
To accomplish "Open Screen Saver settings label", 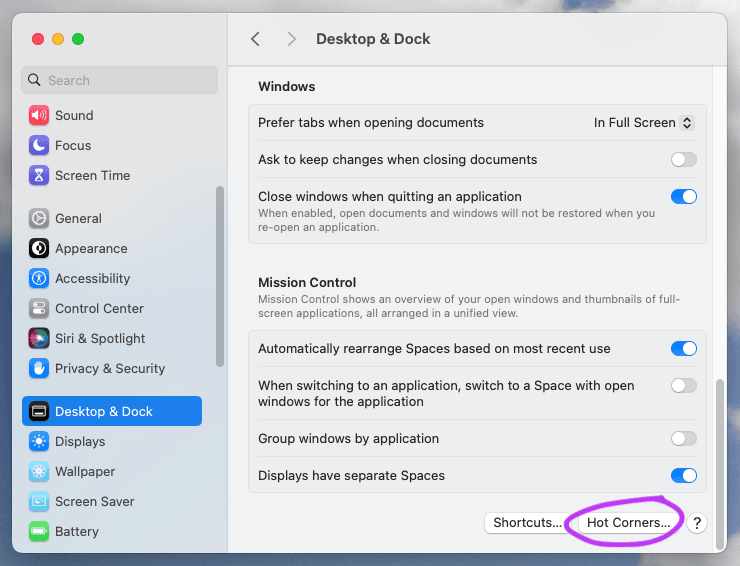I will click(95, 501).
